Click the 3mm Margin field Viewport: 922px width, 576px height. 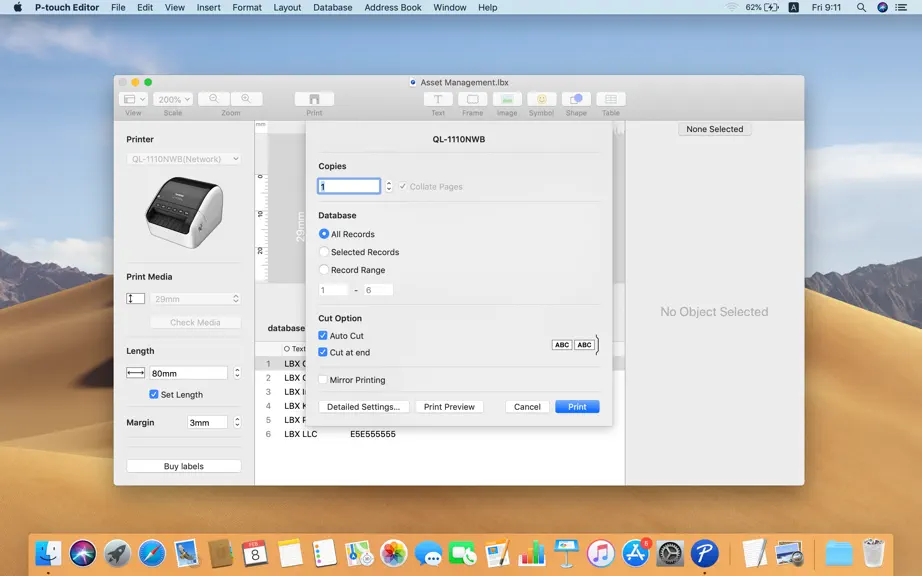[x=207, y=422]
